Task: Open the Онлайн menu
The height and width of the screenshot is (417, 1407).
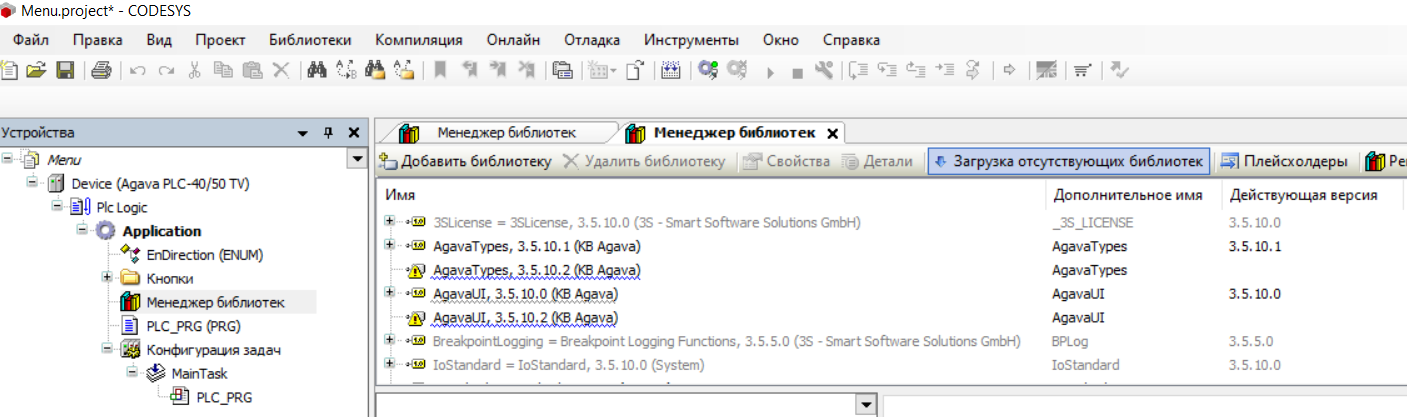Action: (x=514, y=40)
